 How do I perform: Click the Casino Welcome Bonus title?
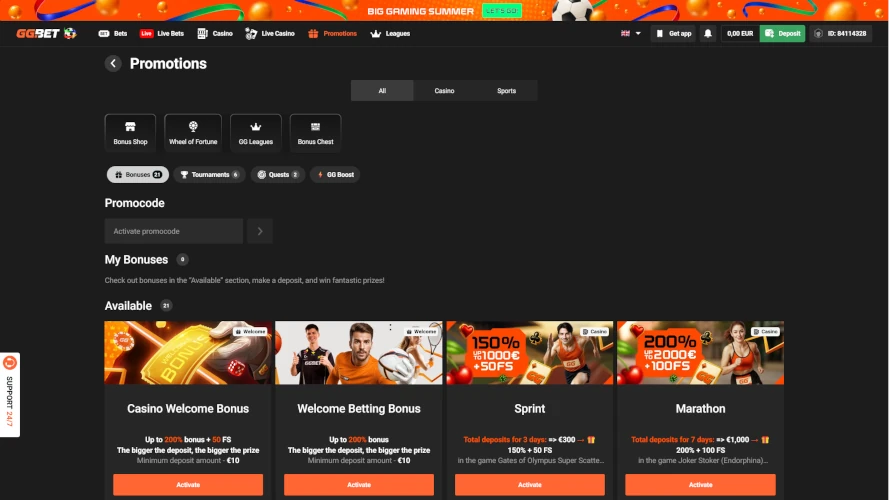(188, 409)
